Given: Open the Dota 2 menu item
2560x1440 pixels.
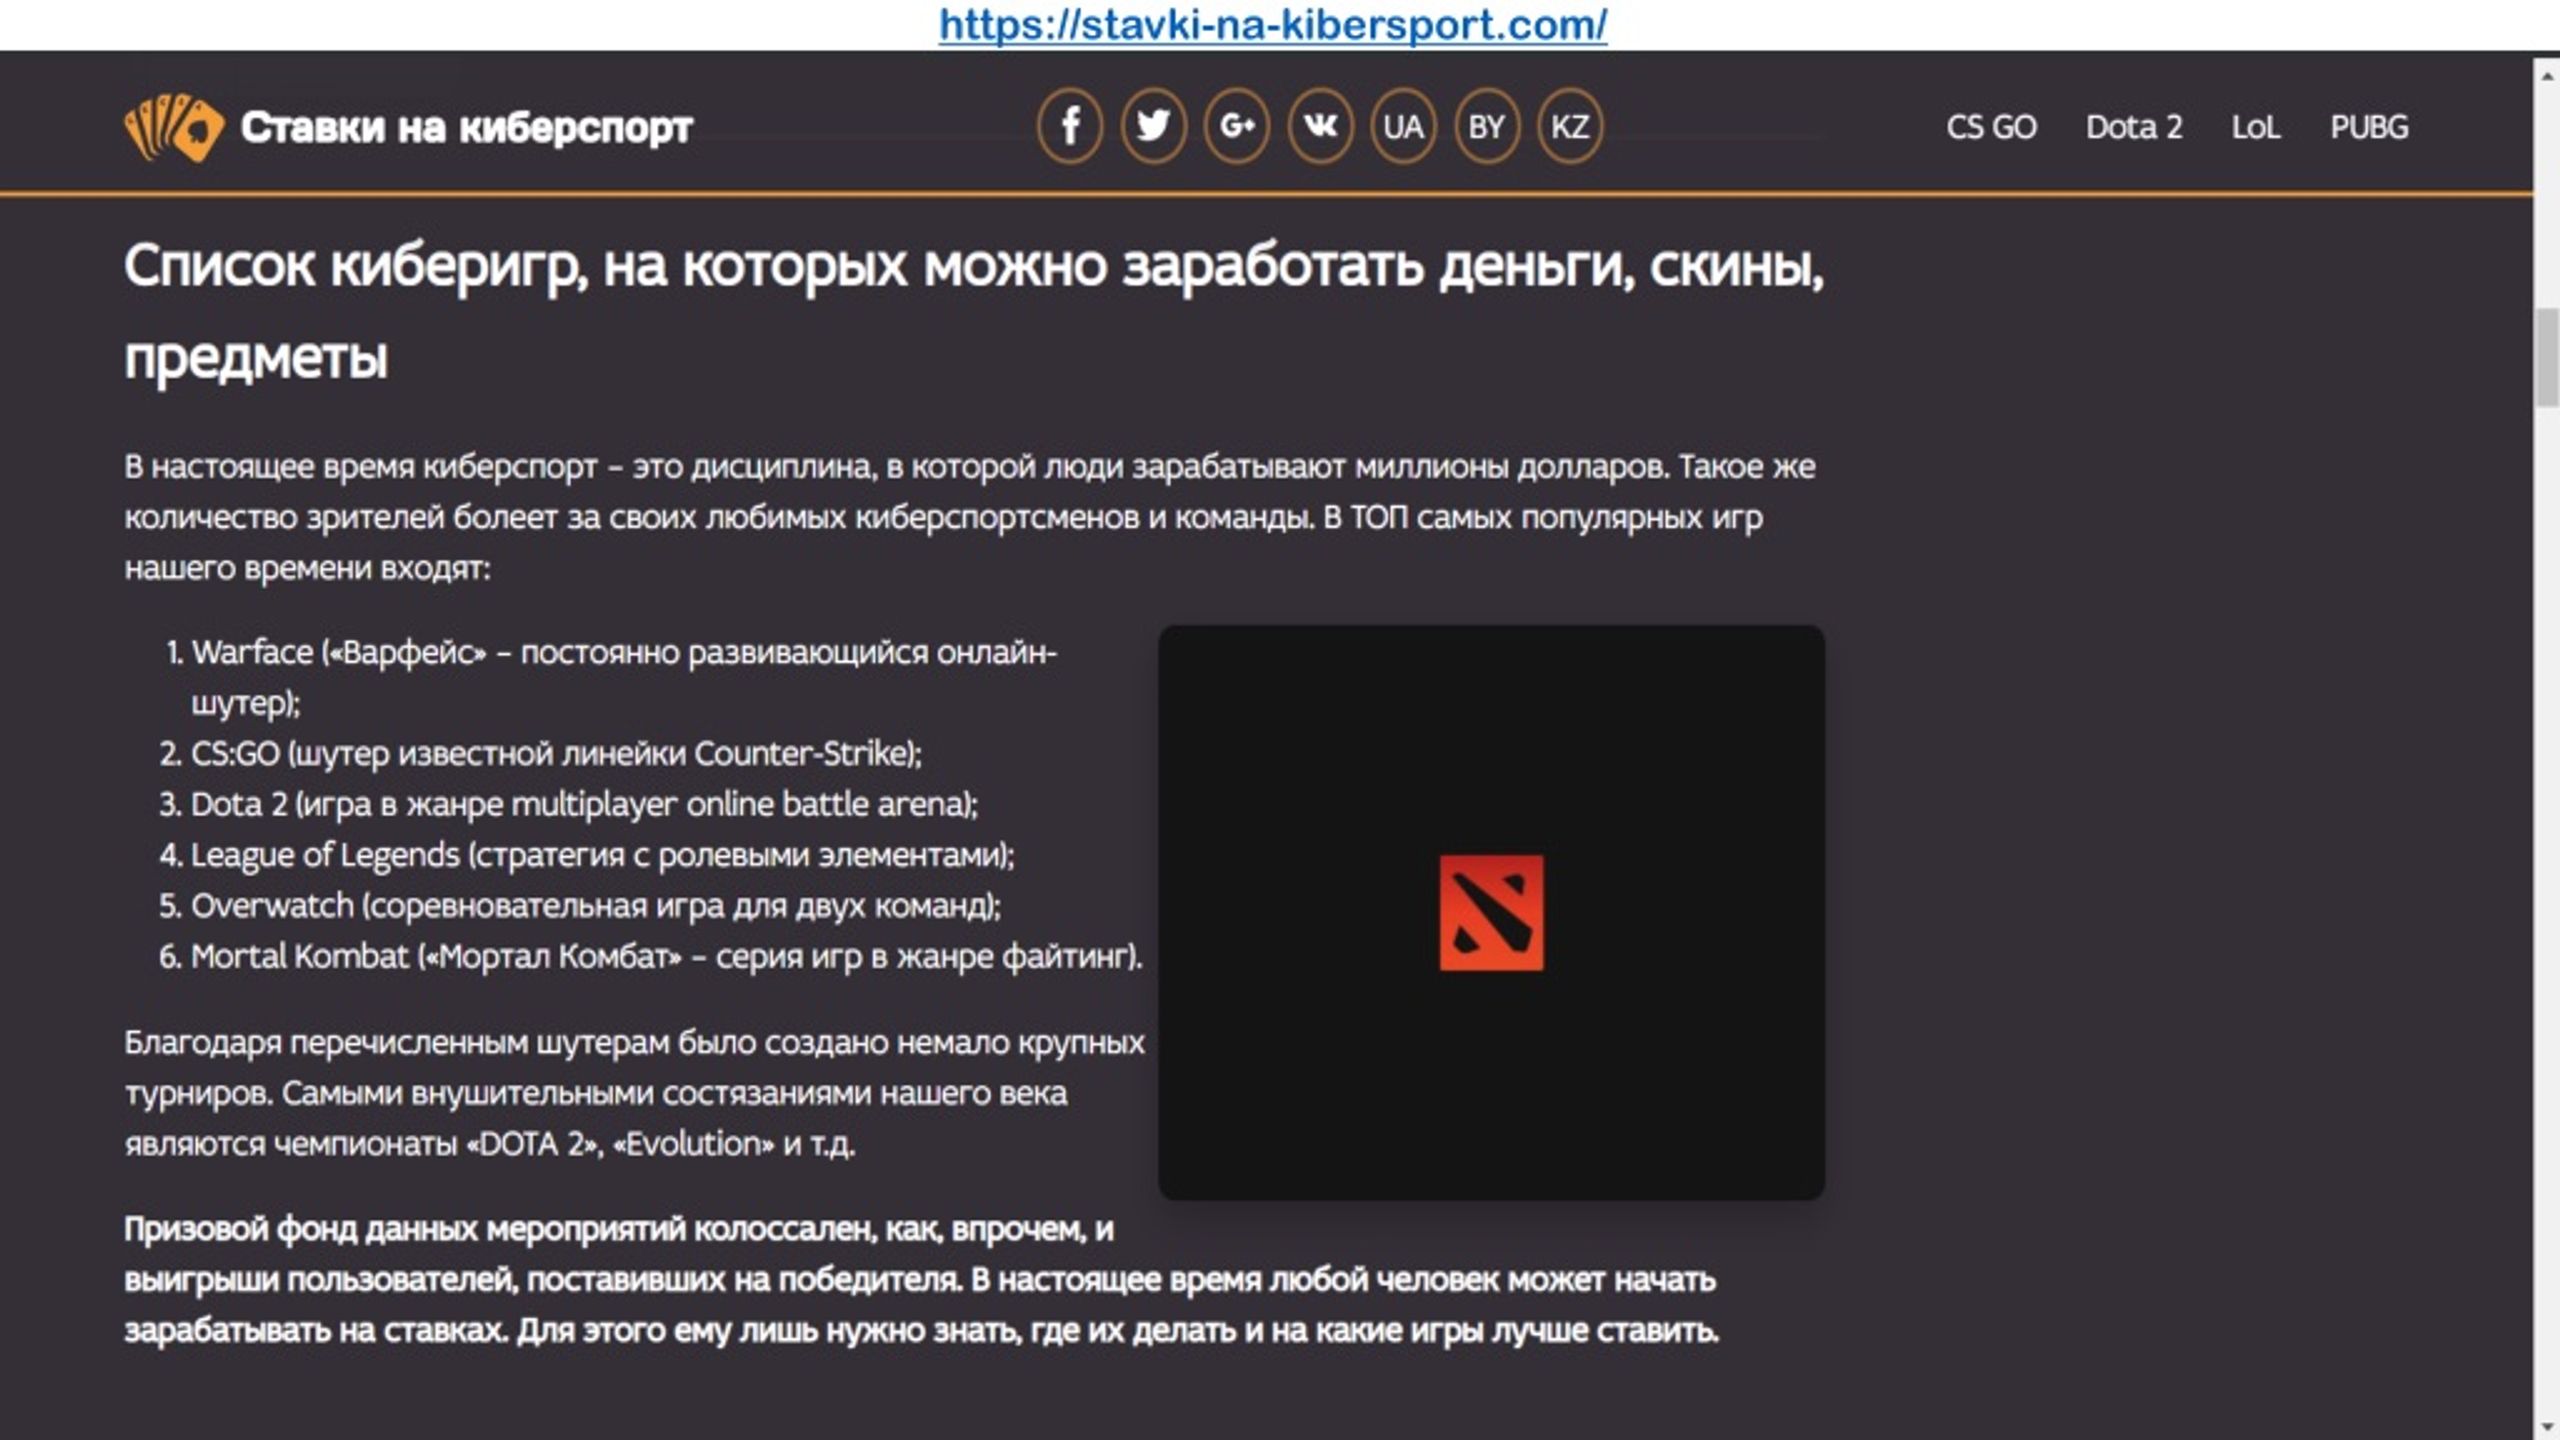Looking at the screenshot, I should (2134, 127).
